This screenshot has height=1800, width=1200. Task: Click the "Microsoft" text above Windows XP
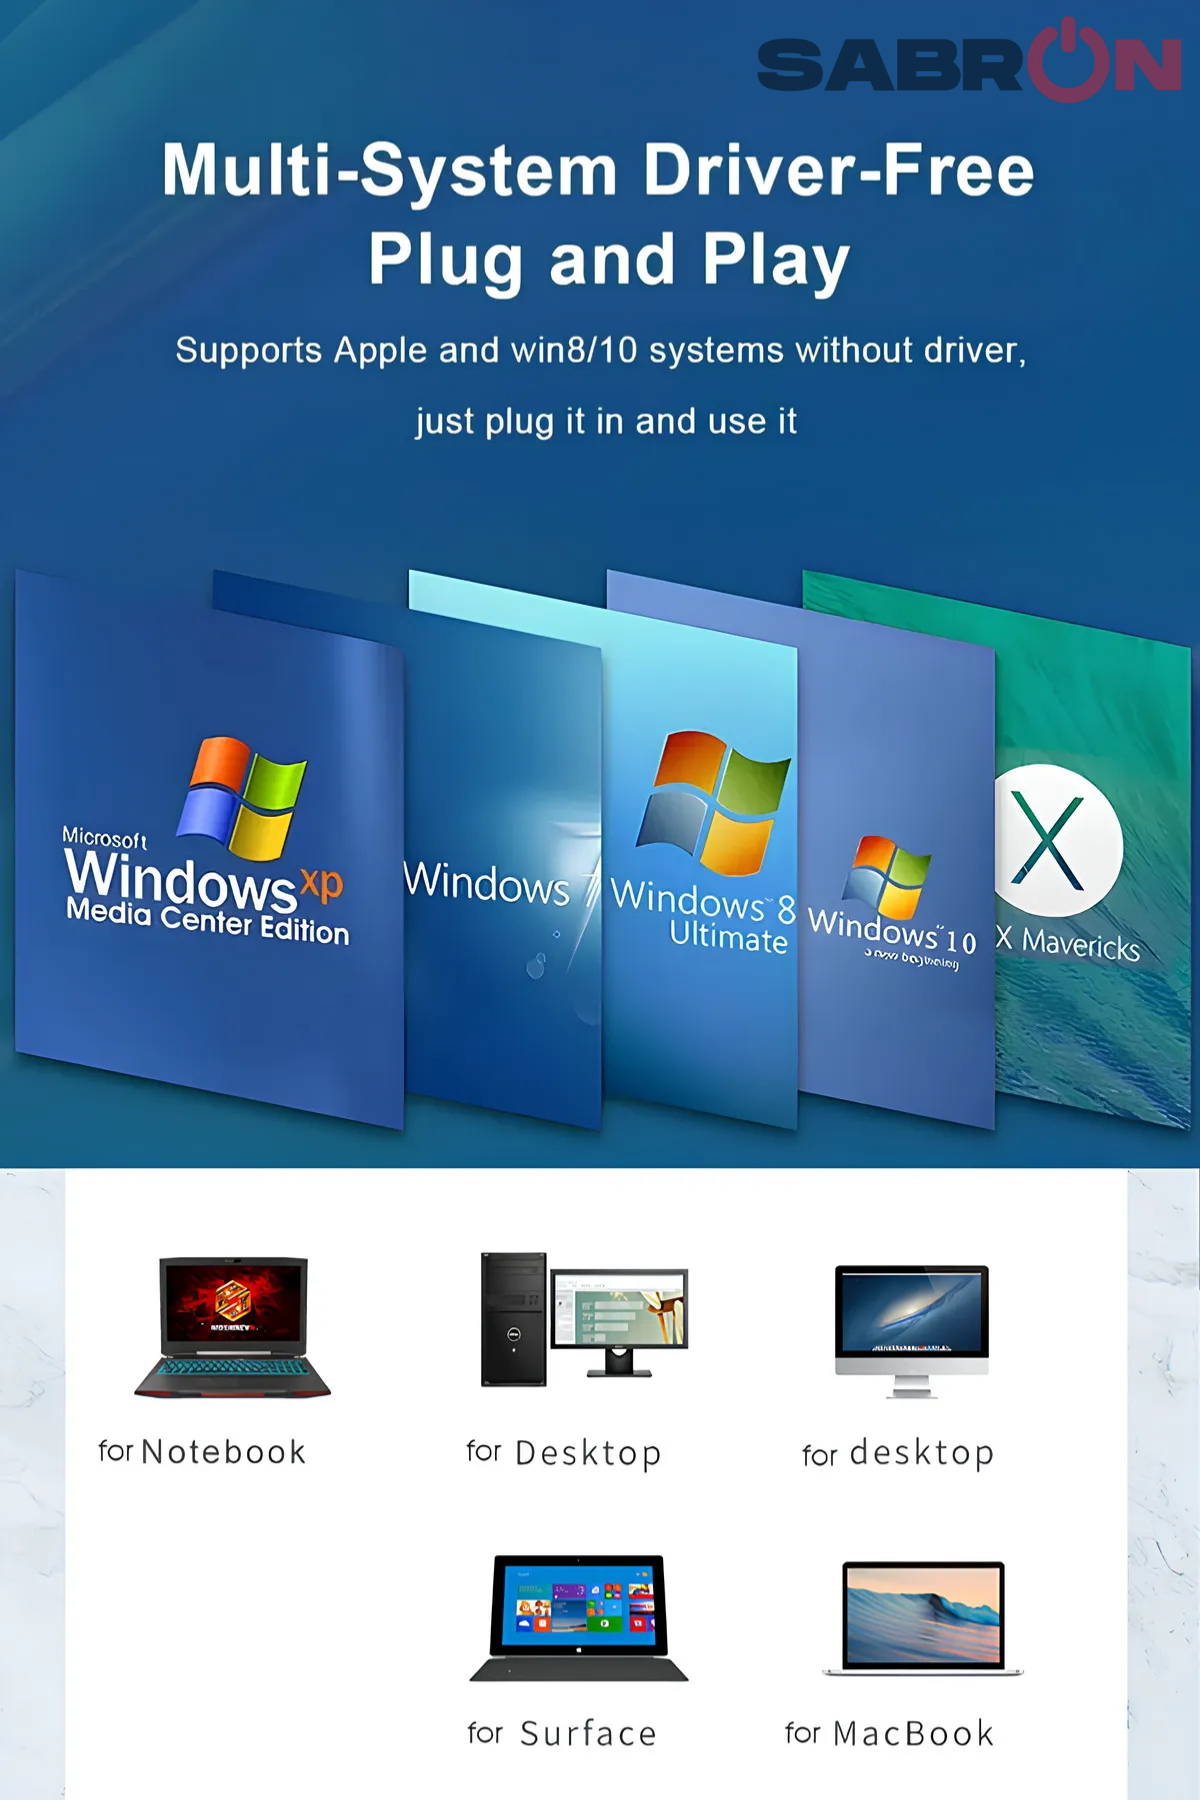104,838
